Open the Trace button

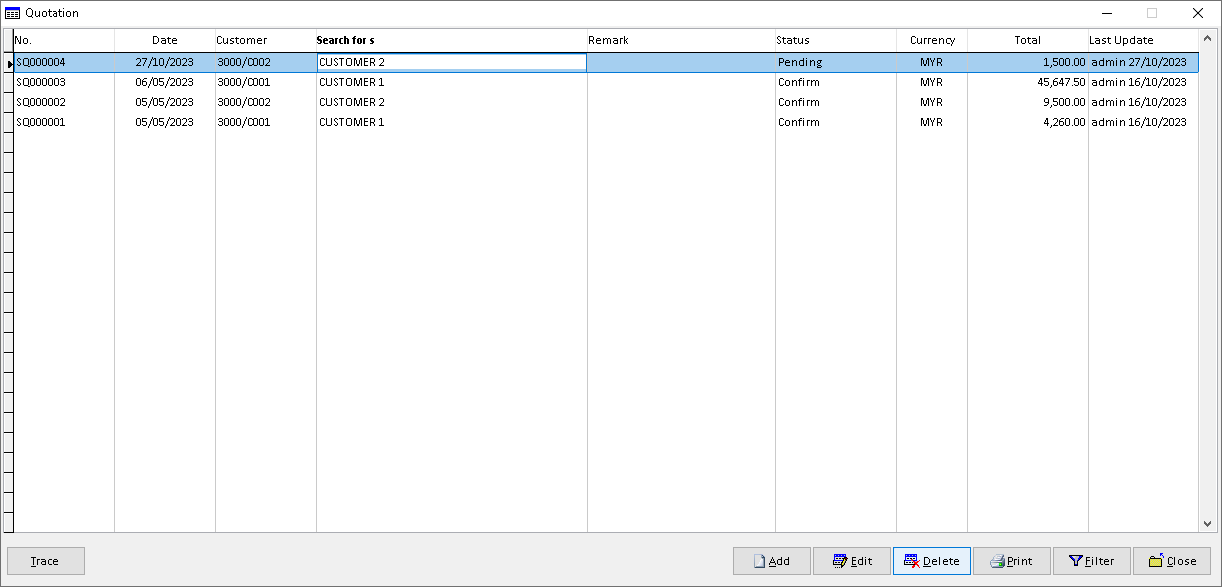click(x=45, y=561)
